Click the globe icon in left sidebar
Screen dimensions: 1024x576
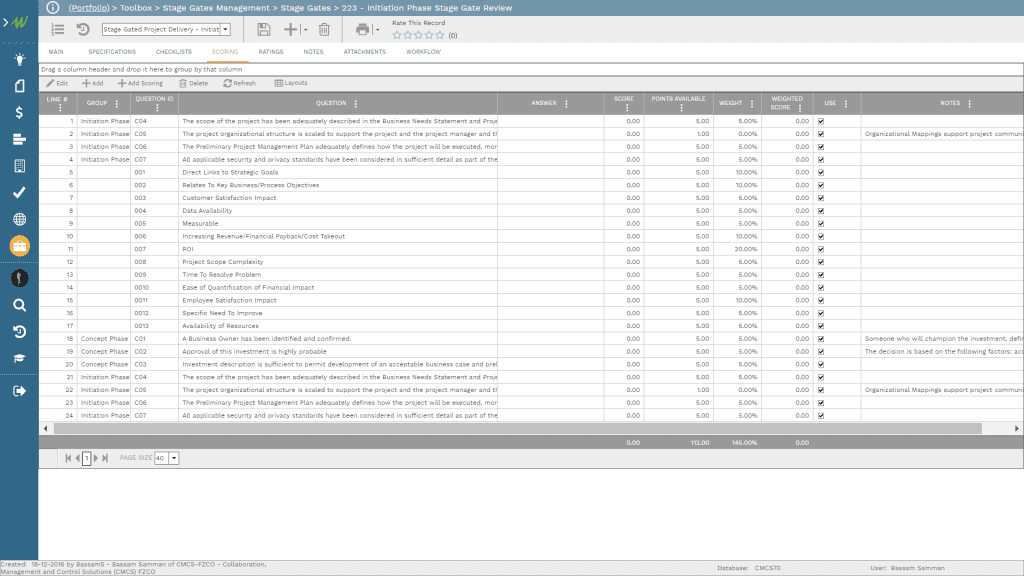19,219
